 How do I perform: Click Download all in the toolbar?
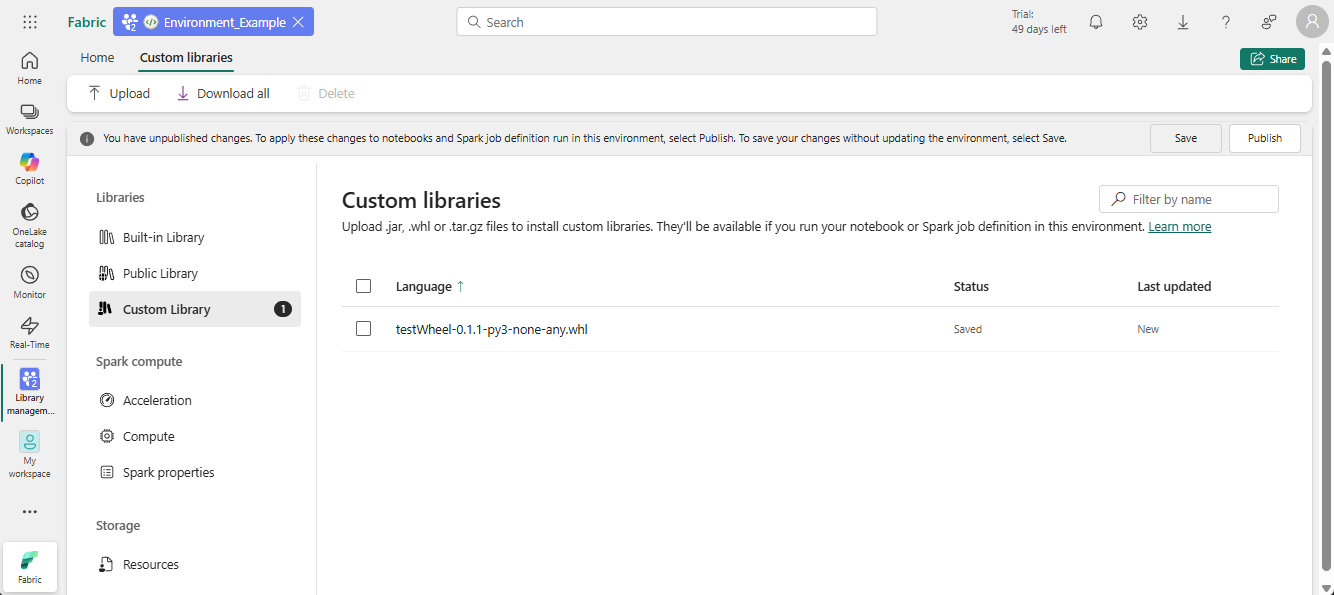coord(223,93)
